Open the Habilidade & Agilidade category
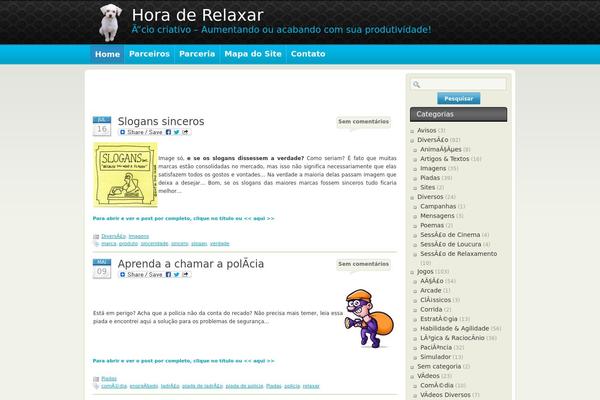 coord(455,328)
